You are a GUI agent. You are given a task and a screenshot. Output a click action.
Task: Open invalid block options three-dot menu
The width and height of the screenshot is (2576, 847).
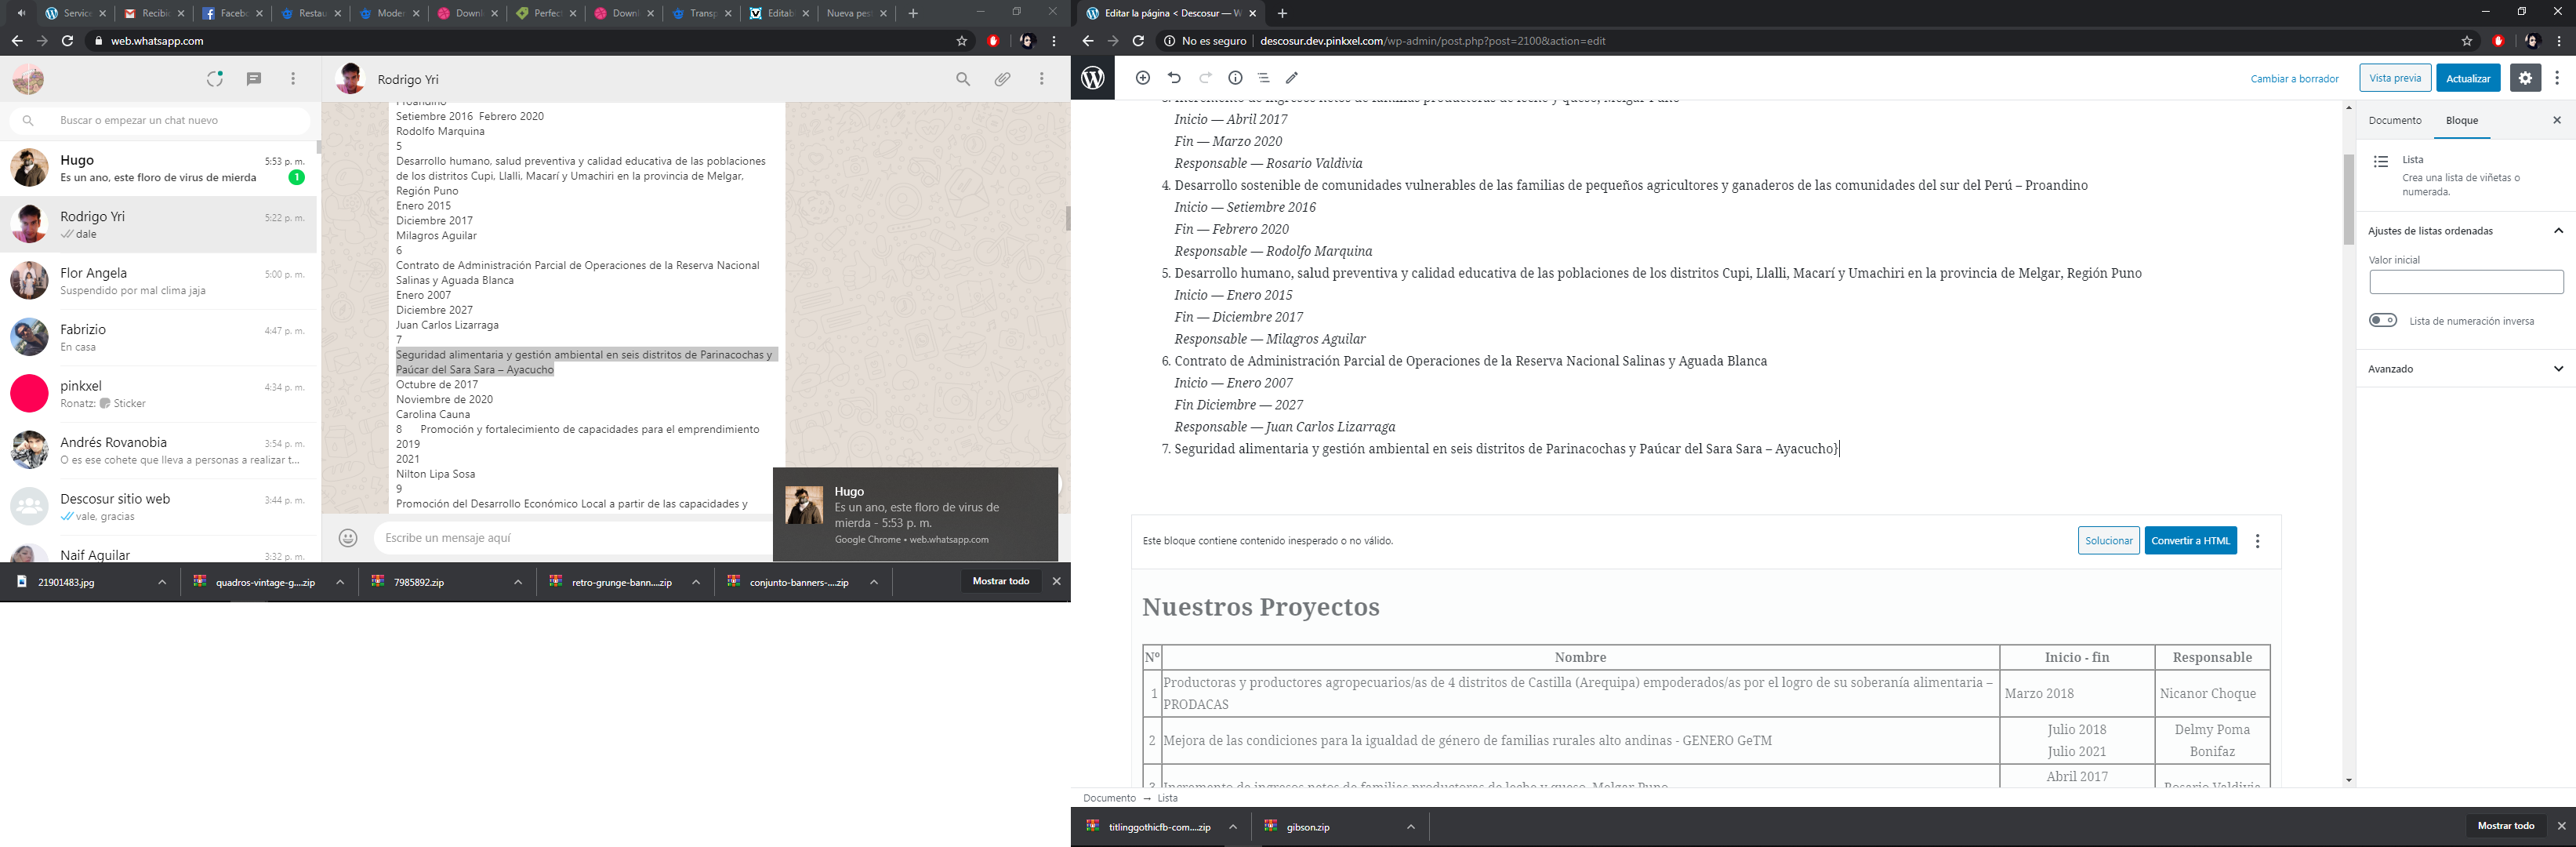coord(2257,541)
